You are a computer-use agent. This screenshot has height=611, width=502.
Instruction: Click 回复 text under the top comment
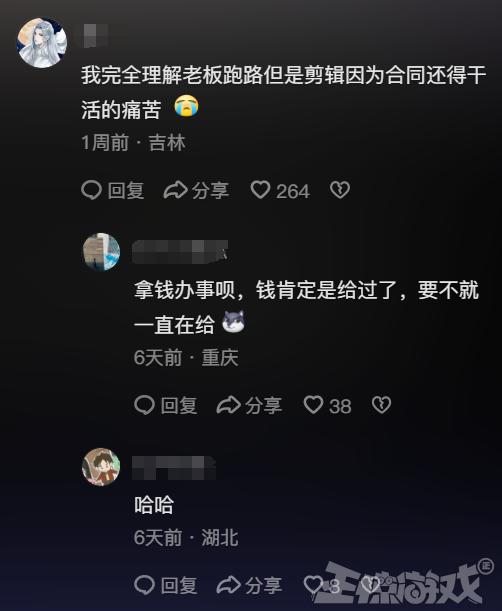[126, 191]
